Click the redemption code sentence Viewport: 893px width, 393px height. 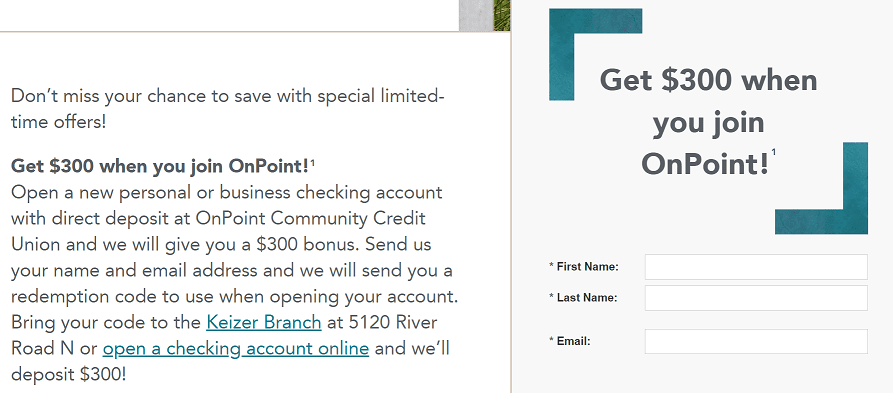tap(235, 283)
